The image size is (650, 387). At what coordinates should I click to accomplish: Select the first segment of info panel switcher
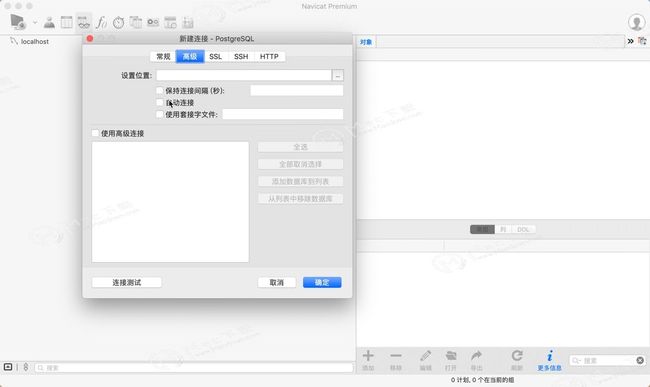point(482,230)
